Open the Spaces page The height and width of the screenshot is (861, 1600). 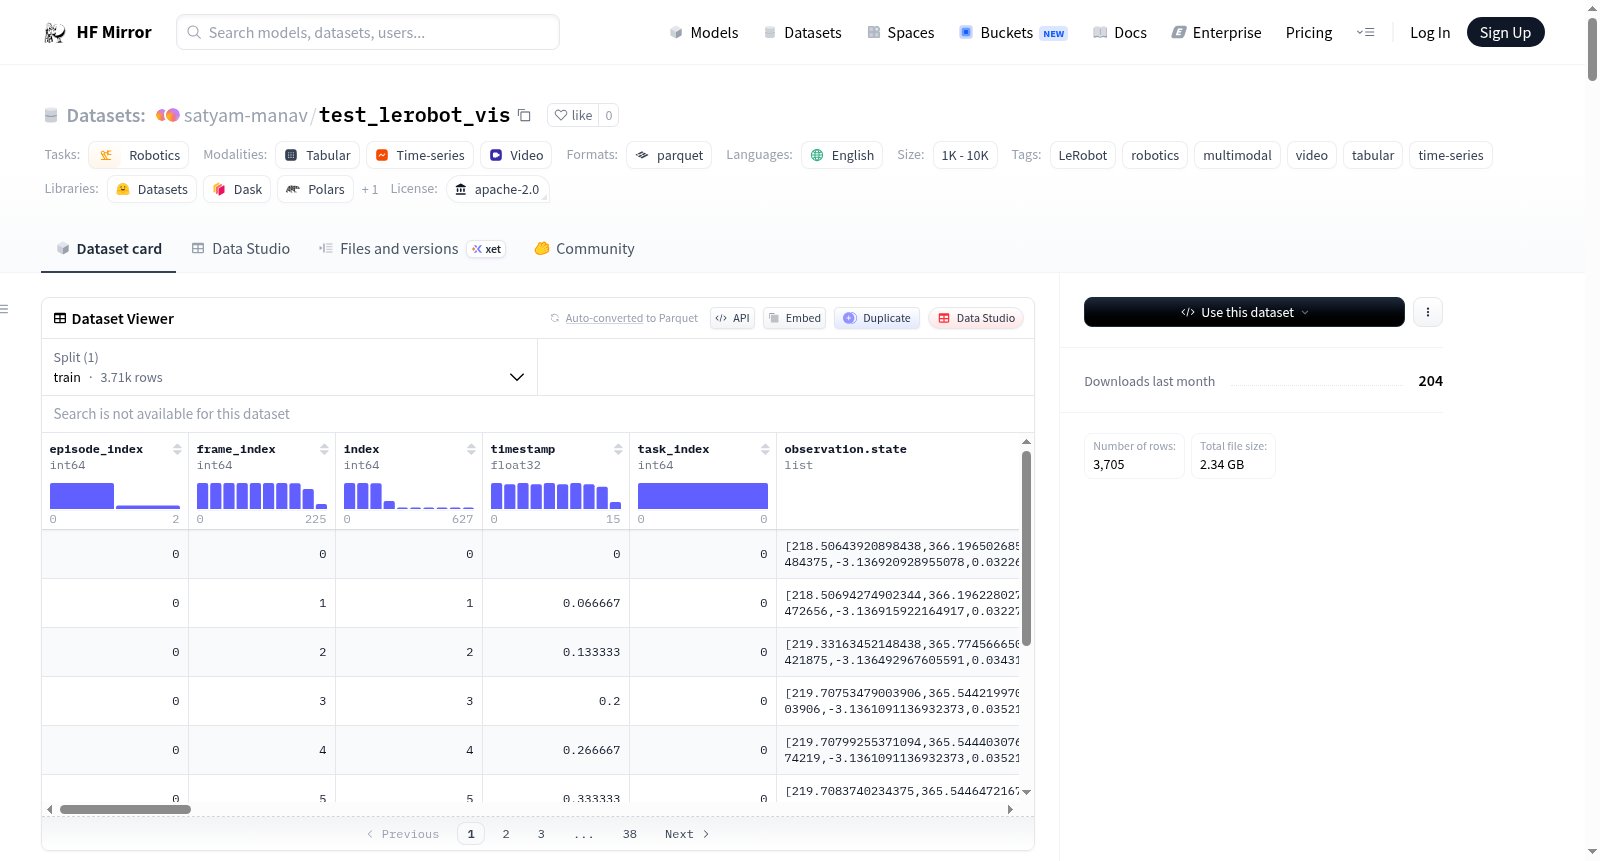(900, 32)
